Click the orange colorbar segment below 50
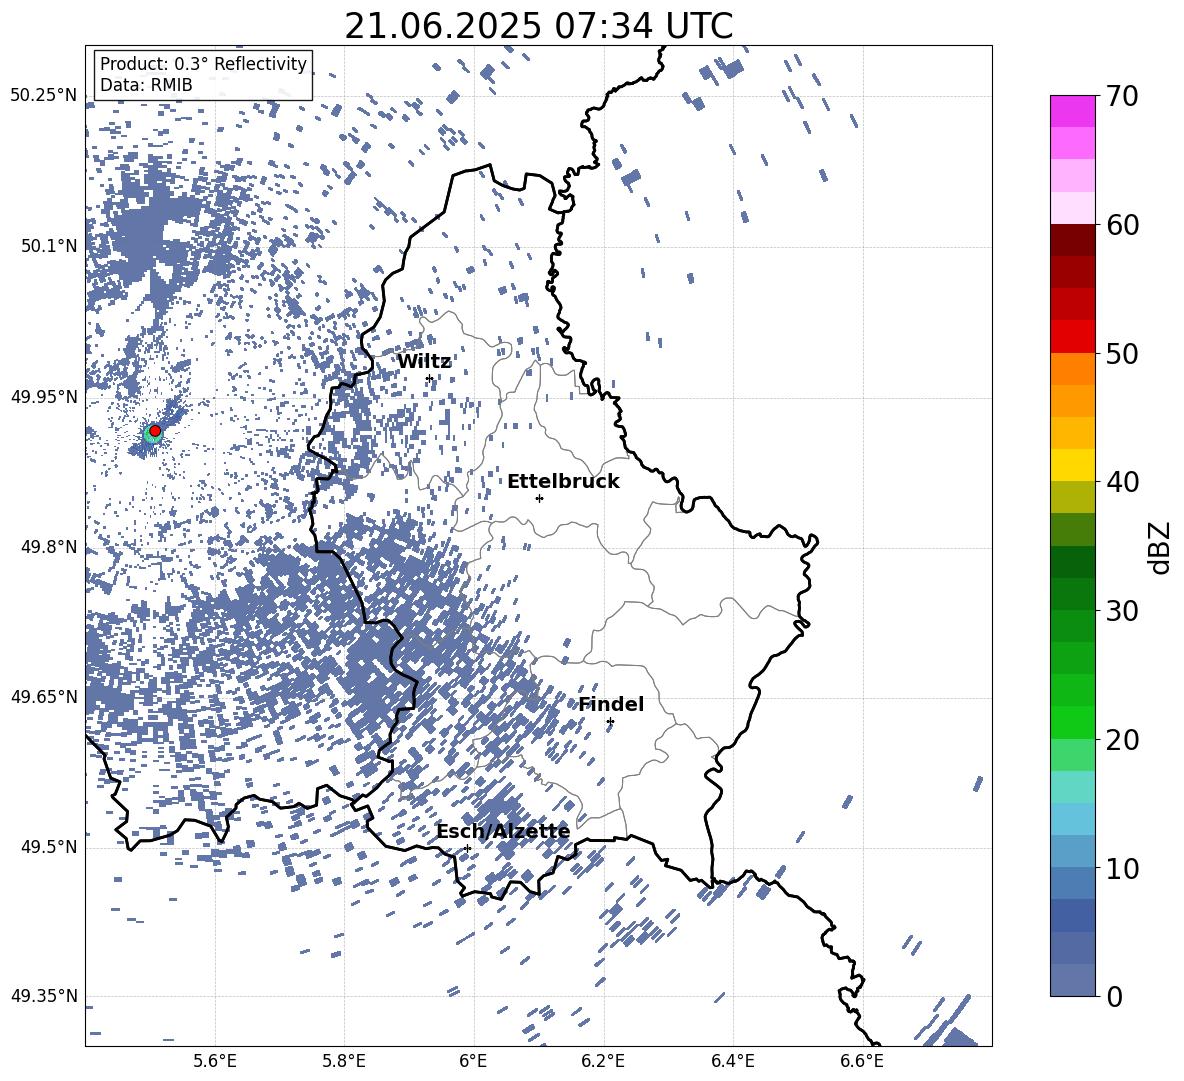This screenshot has height=1081, width=1184. [1073, 369]
